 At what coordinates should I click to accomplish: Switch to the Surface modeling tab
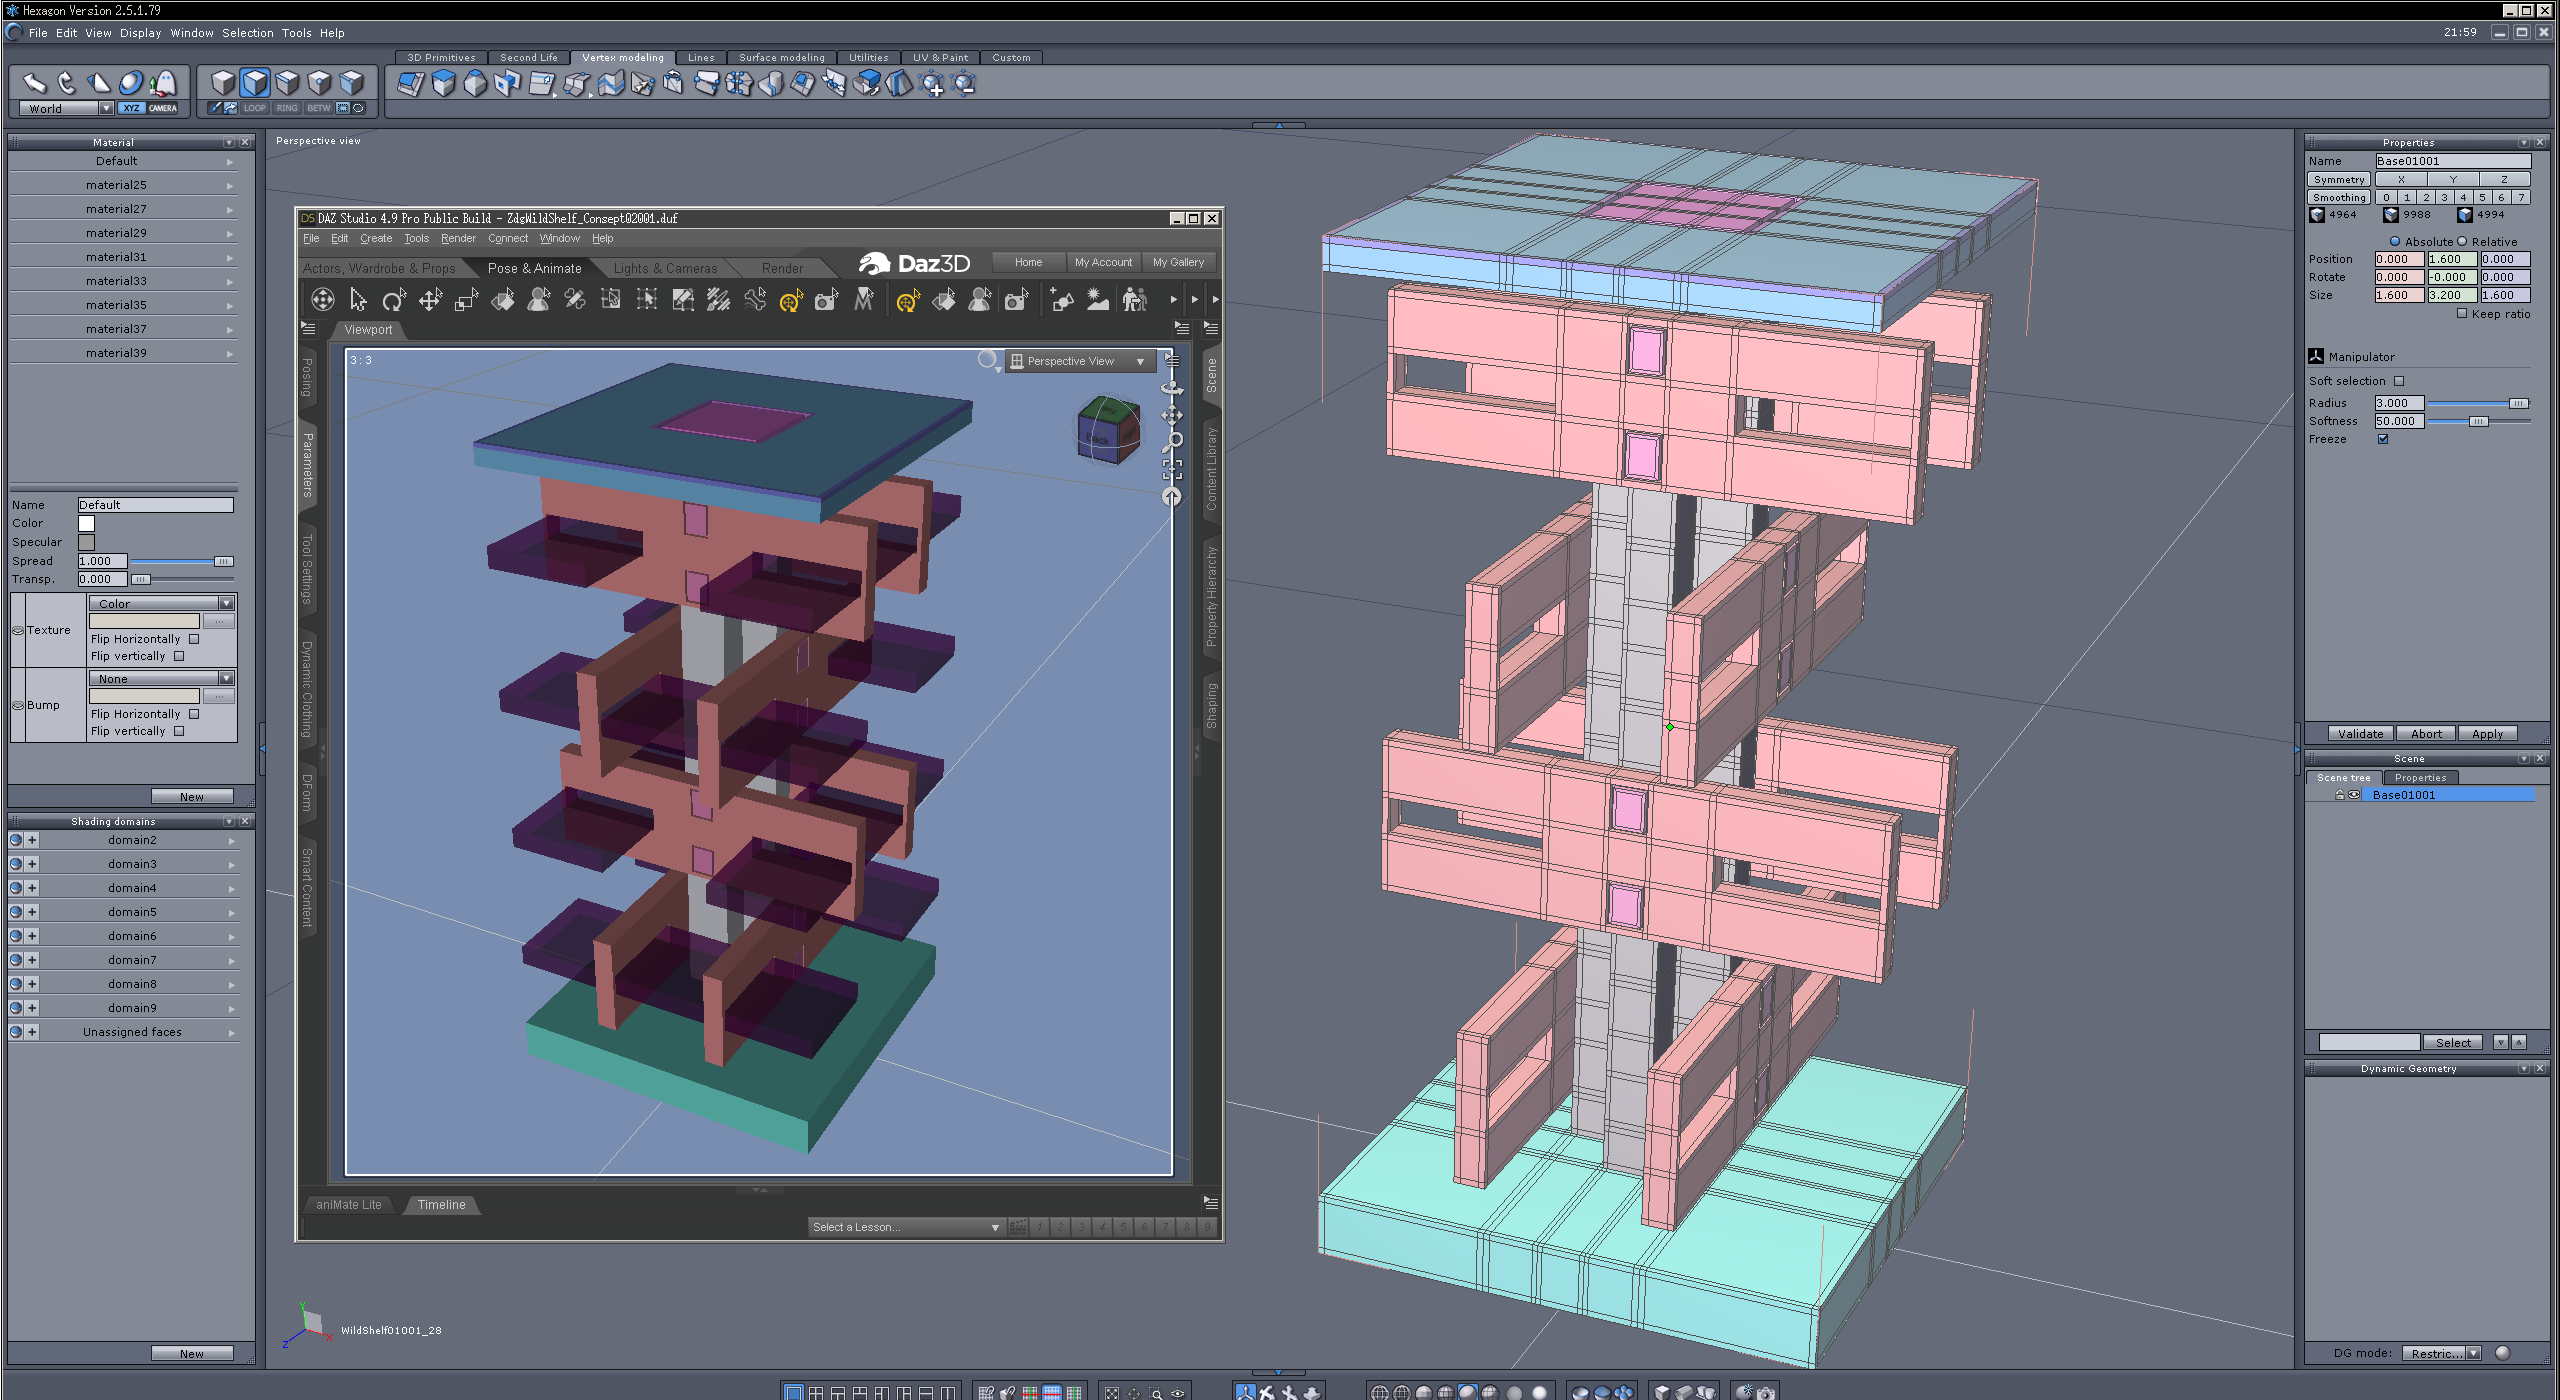click(x=781, y=57)
